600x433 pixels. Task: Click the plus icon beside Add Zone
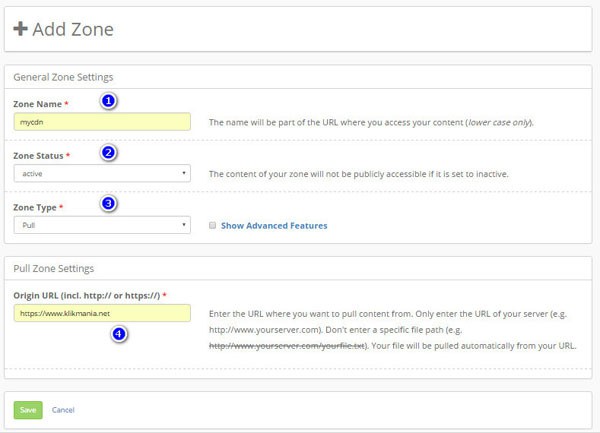pyautogui.click(x=20, y=30)
